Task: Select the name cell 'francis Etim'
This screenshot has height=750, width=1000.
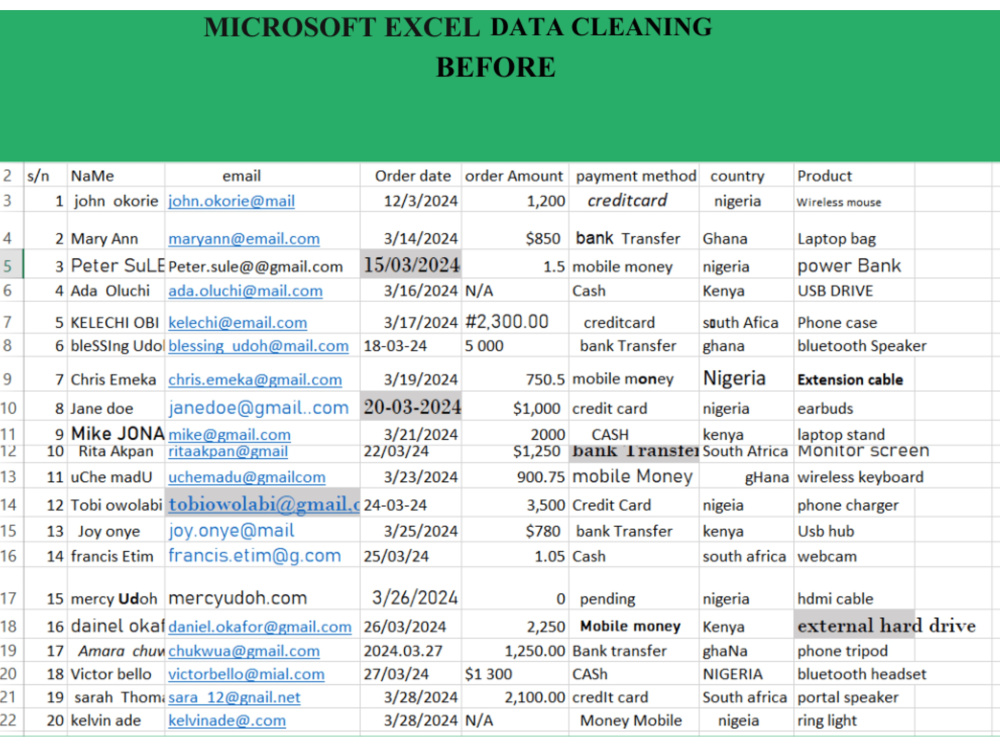Action: (x=116, y=556)
